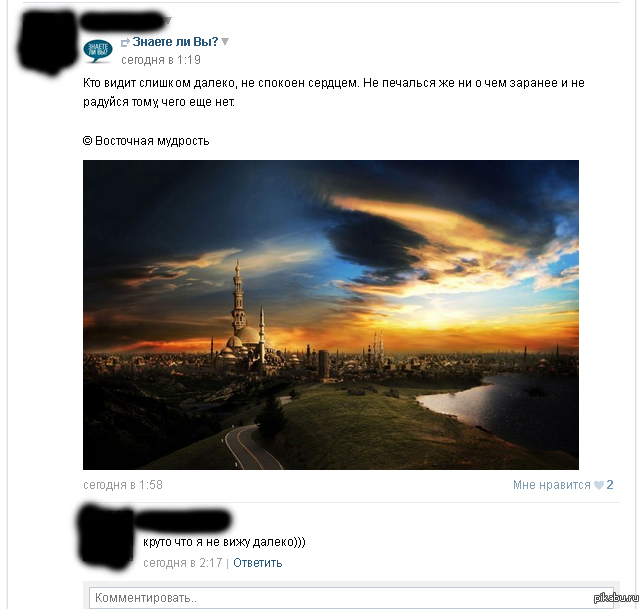This screenshot has width=644, height=609.
Task: Open the redacted commenter's name link
Action: tap(183, 520)
